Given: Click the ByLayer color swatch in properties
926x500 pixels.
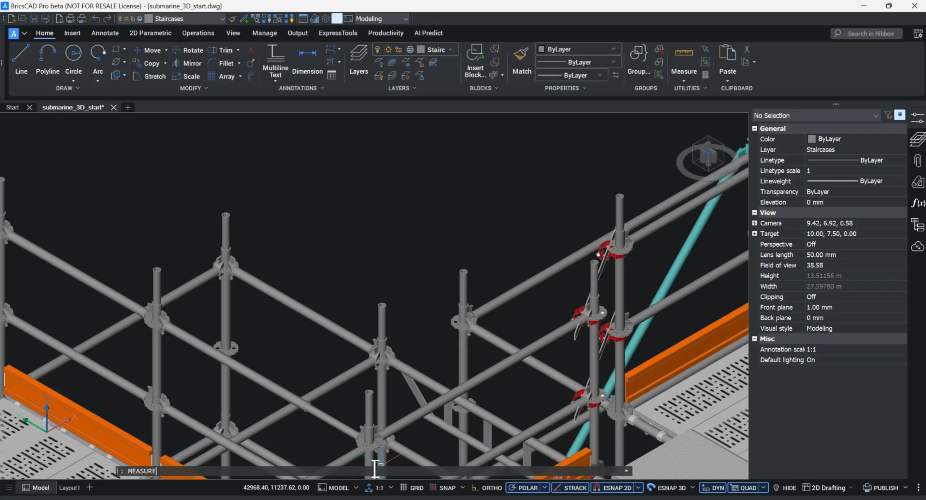Looking at the screenshot, I should tap(812, 139).
